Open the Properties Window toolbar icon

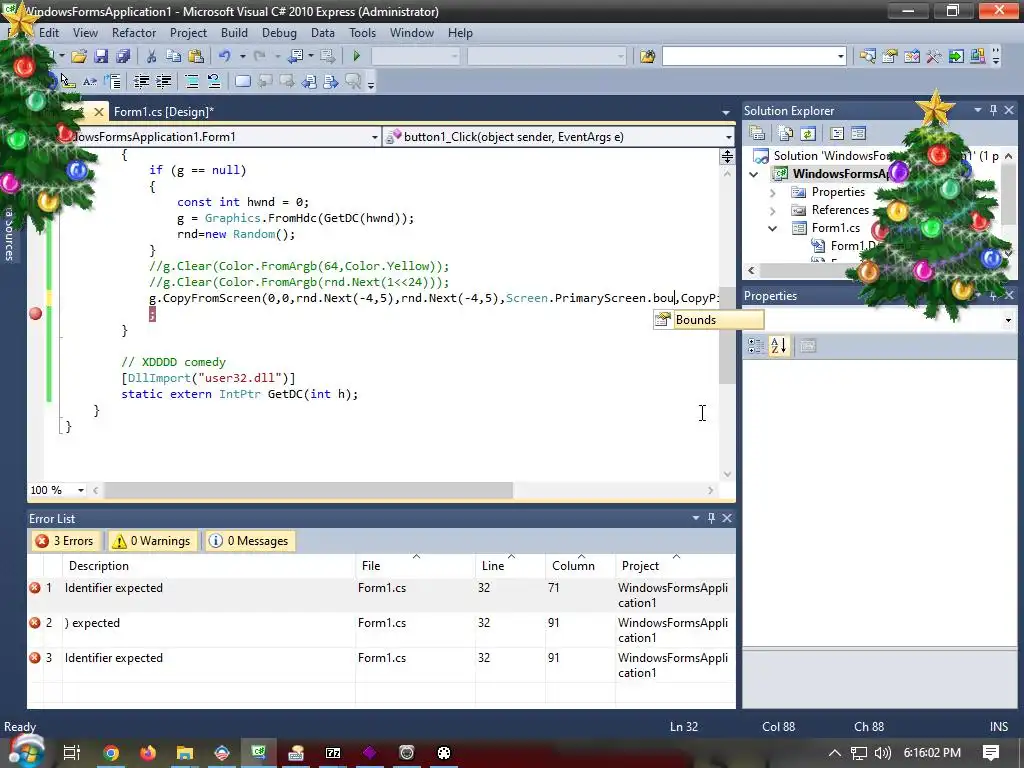[889, 56]
